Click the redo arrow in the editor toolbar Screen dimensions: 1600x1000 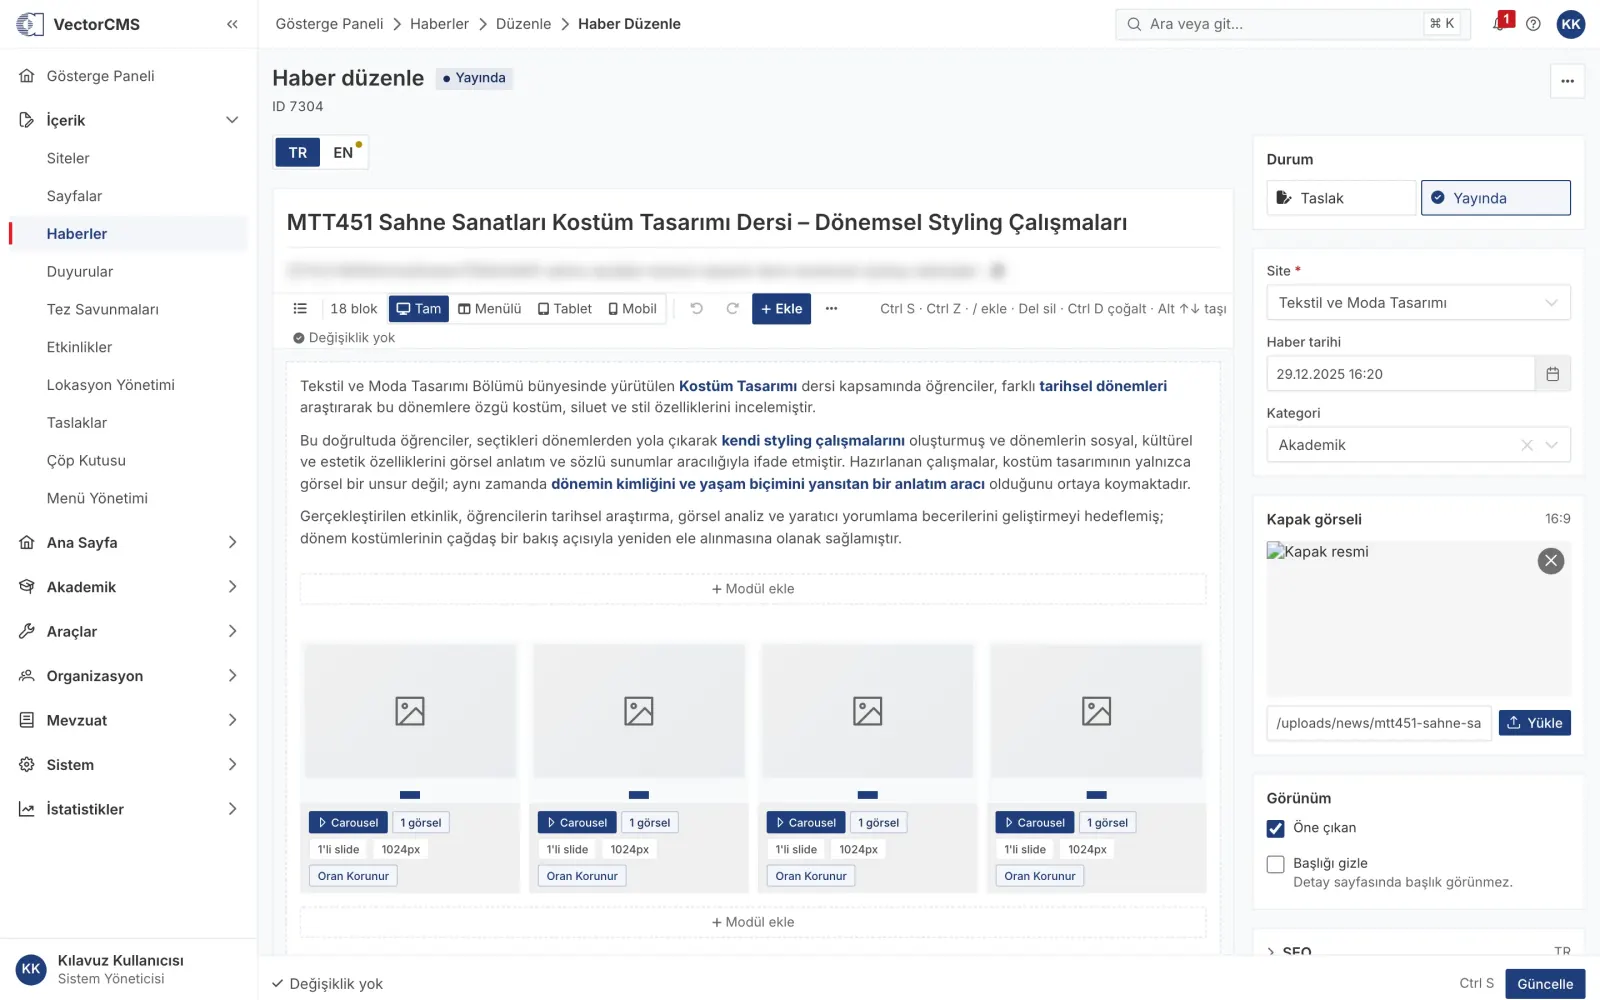(x=732, y=309)
